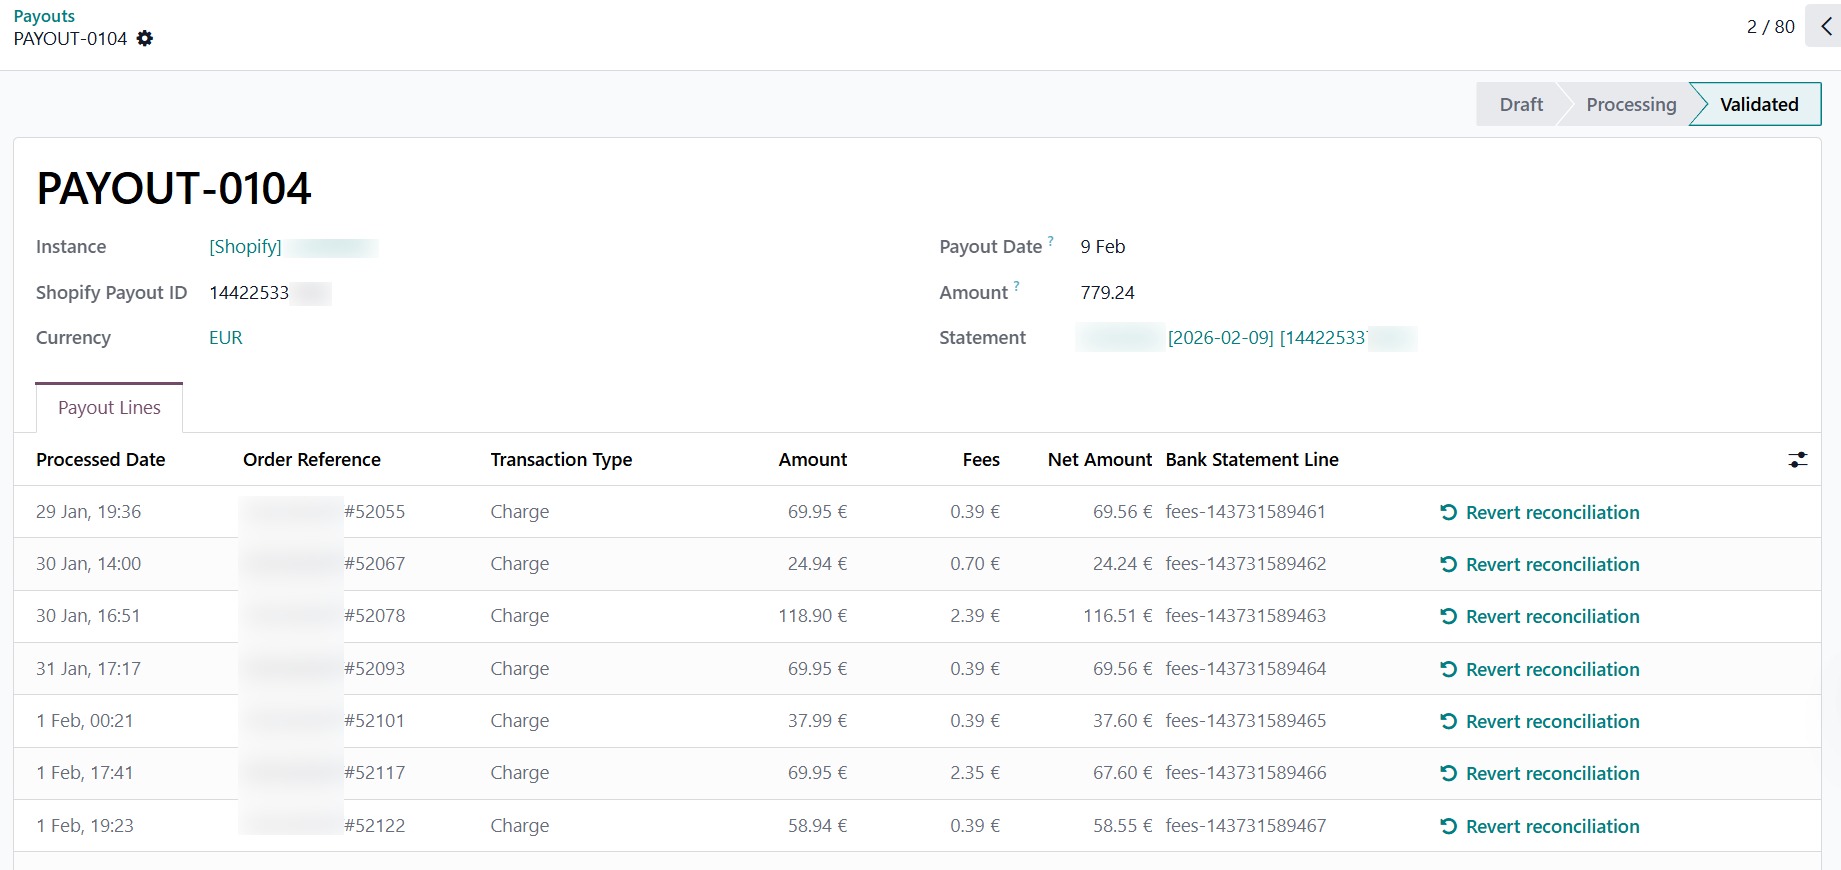This screenshot has height=870, width=1841.
Task: Sort by the Fees column header
Action: click(x=981, y=459)
